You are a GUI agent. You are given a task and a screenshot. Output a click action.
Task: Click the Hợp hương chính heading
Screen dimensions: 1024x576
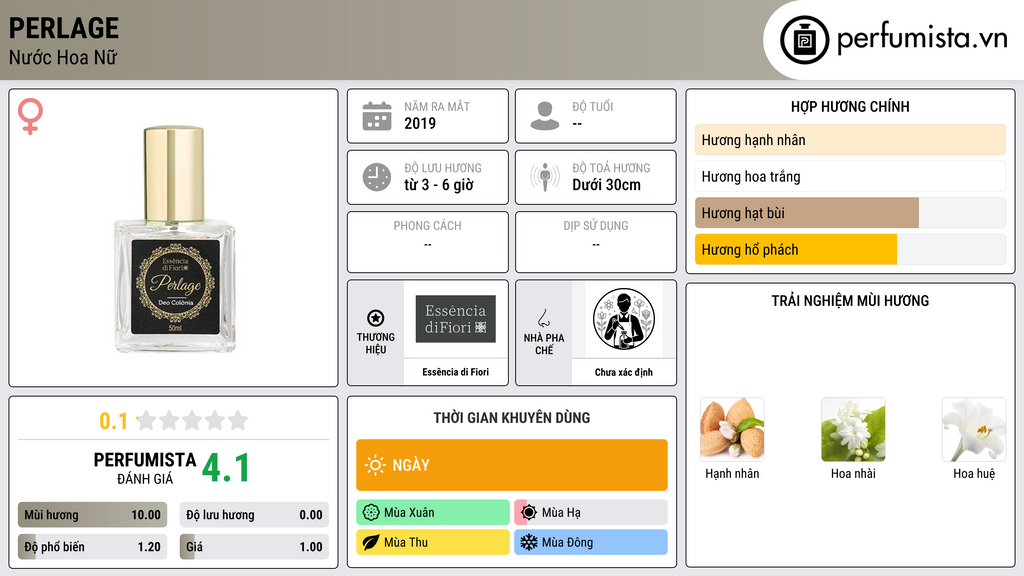point(850,106)
